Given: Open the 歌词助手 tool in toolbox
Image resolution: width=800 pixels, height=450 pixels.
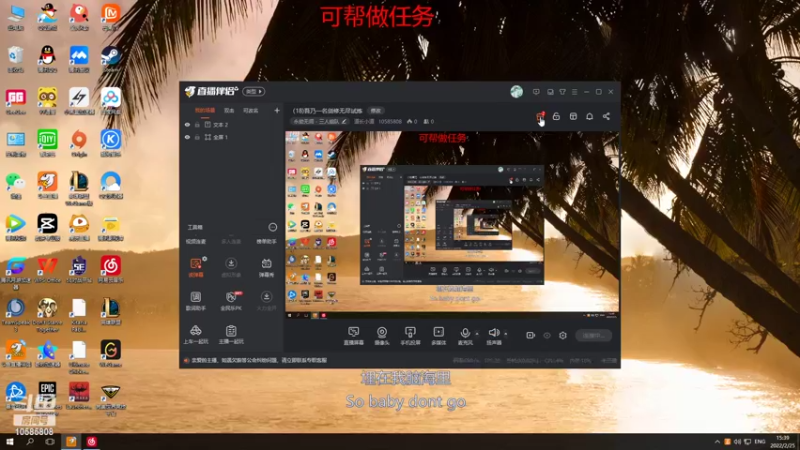Looking at the screenshot, I should pyautogui.click(x=196, y=301).
